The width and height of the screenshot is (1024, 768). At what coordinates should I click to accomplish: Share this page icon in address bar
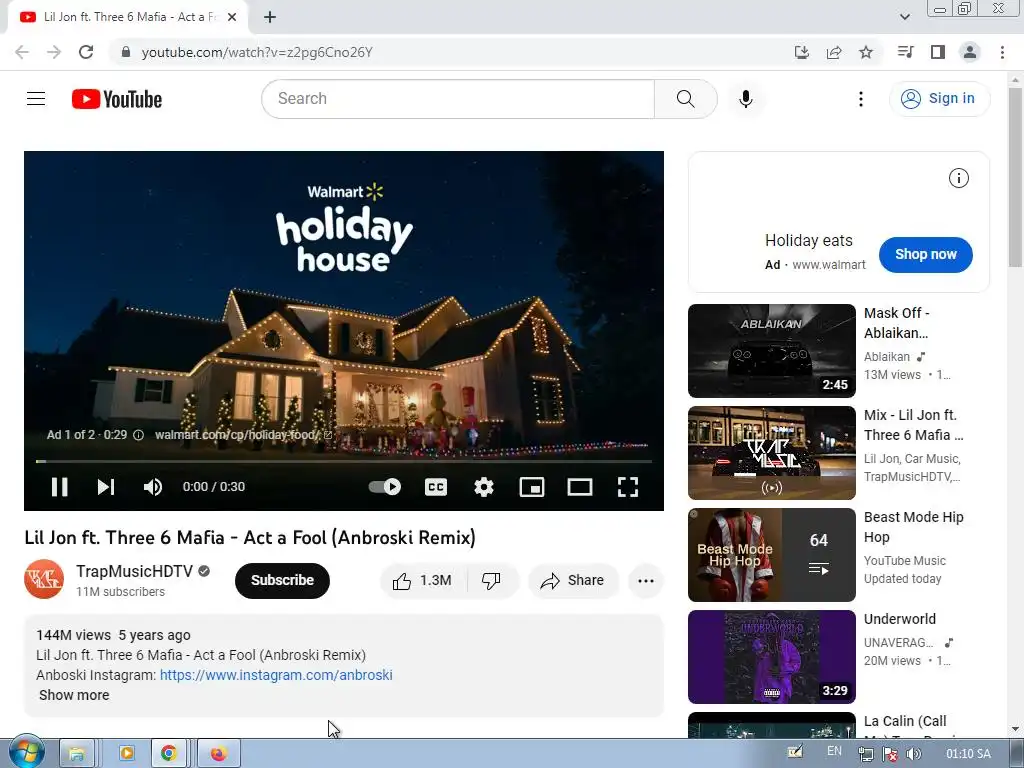[834, 52]
